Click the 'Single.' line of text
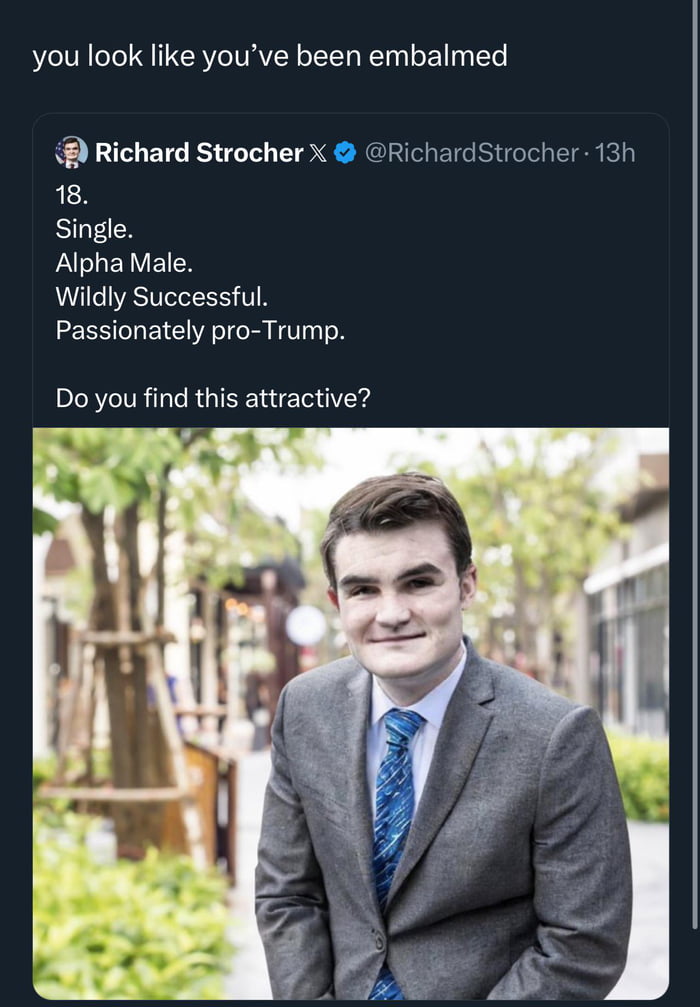 click(94, 229)
